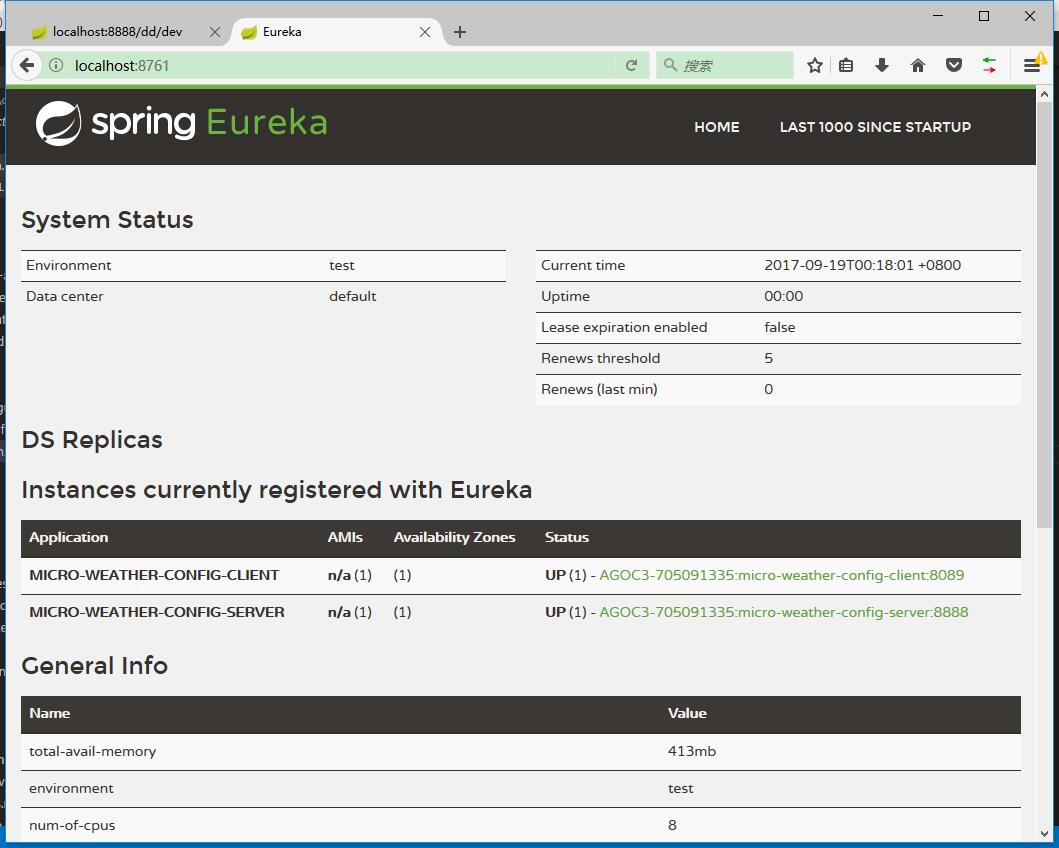The image size is (1059, 848).
Task: Open the bookmarks list icon
Action: point(846,65)
